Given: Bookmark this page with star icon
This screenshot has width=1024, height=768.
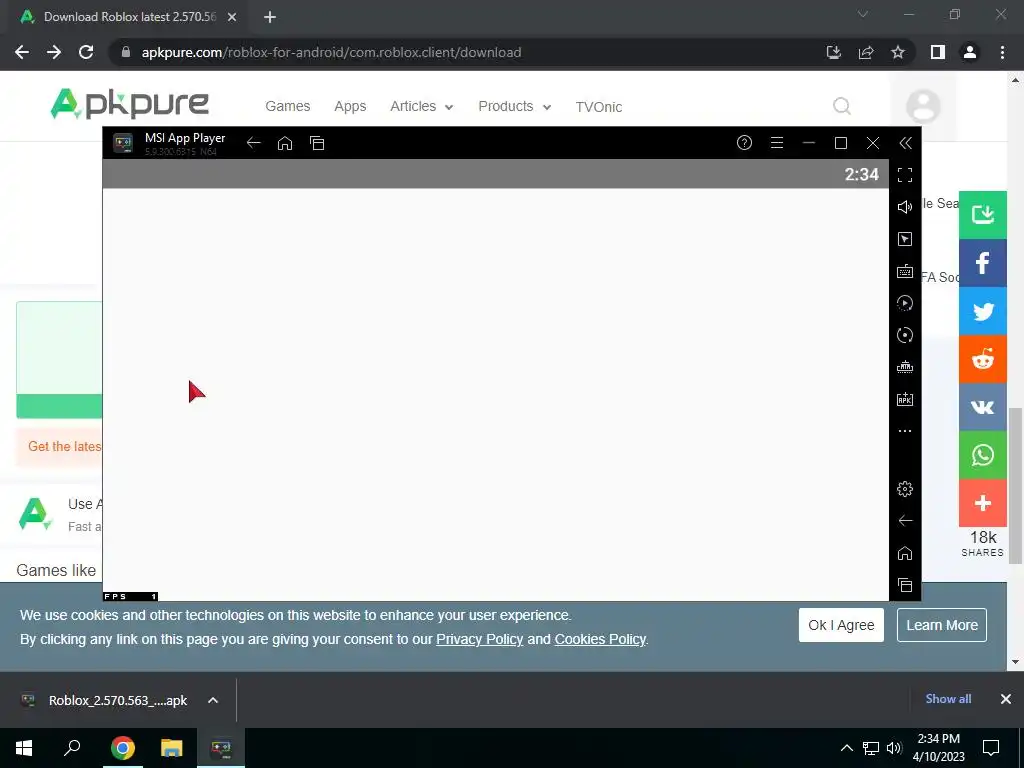Looking at the screenshot, I should tap(898, 52).
